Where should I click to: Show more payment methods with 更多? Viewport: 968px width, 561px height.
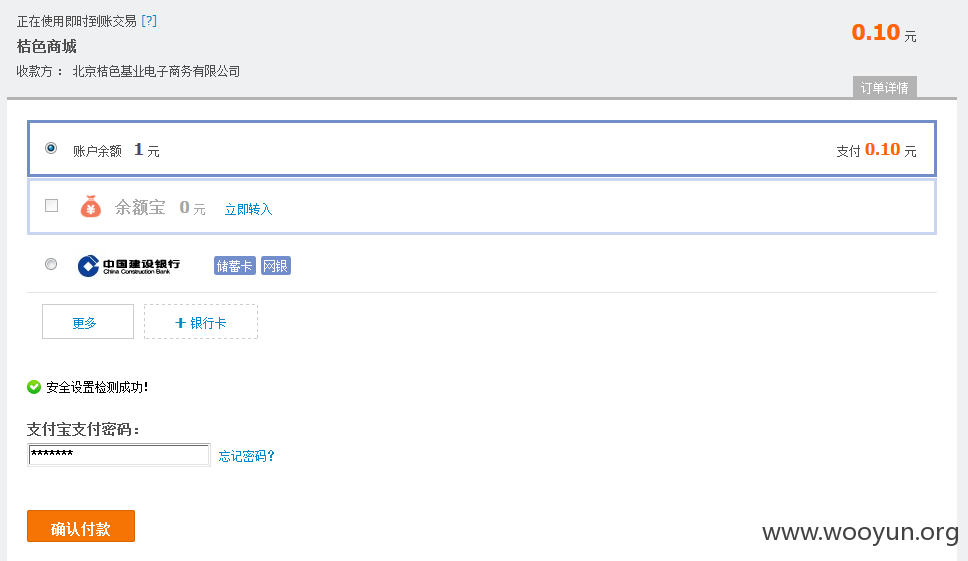[88, 322]
